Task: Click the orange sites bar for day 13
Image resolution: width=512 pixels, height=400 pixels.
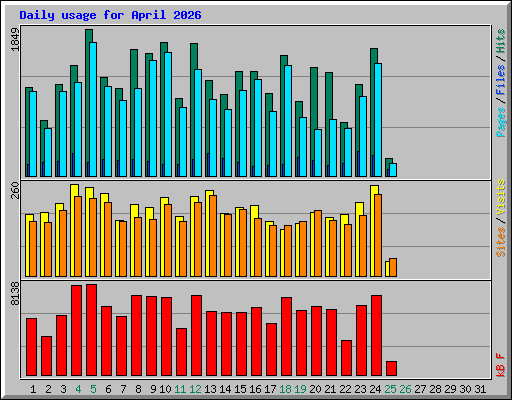Action: [x=213, y=236]
